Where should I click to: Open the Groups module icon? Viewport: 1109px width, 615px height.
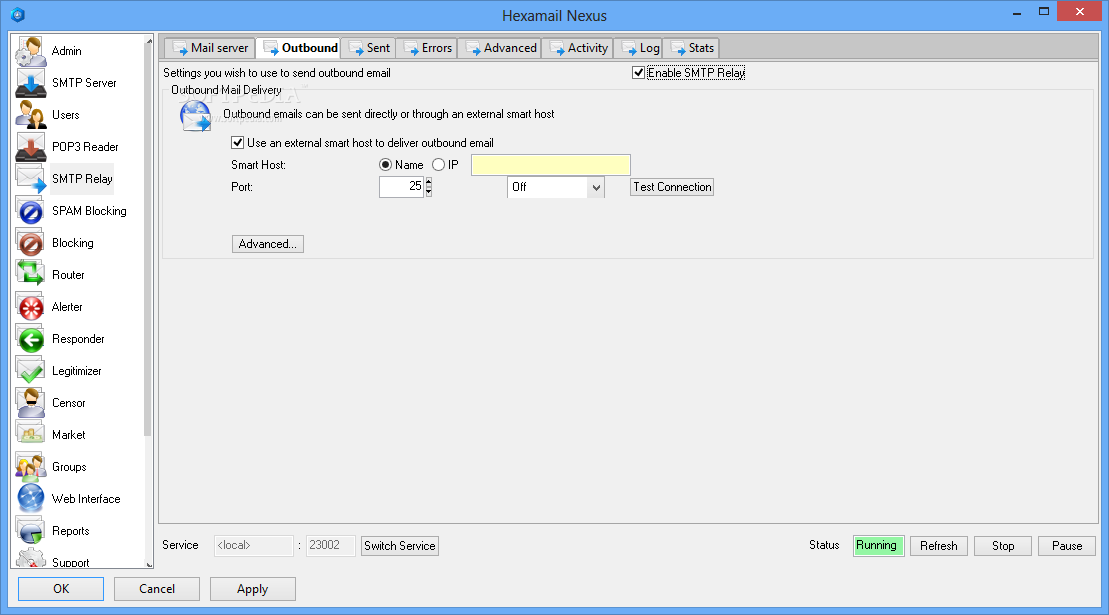point(30,467)
